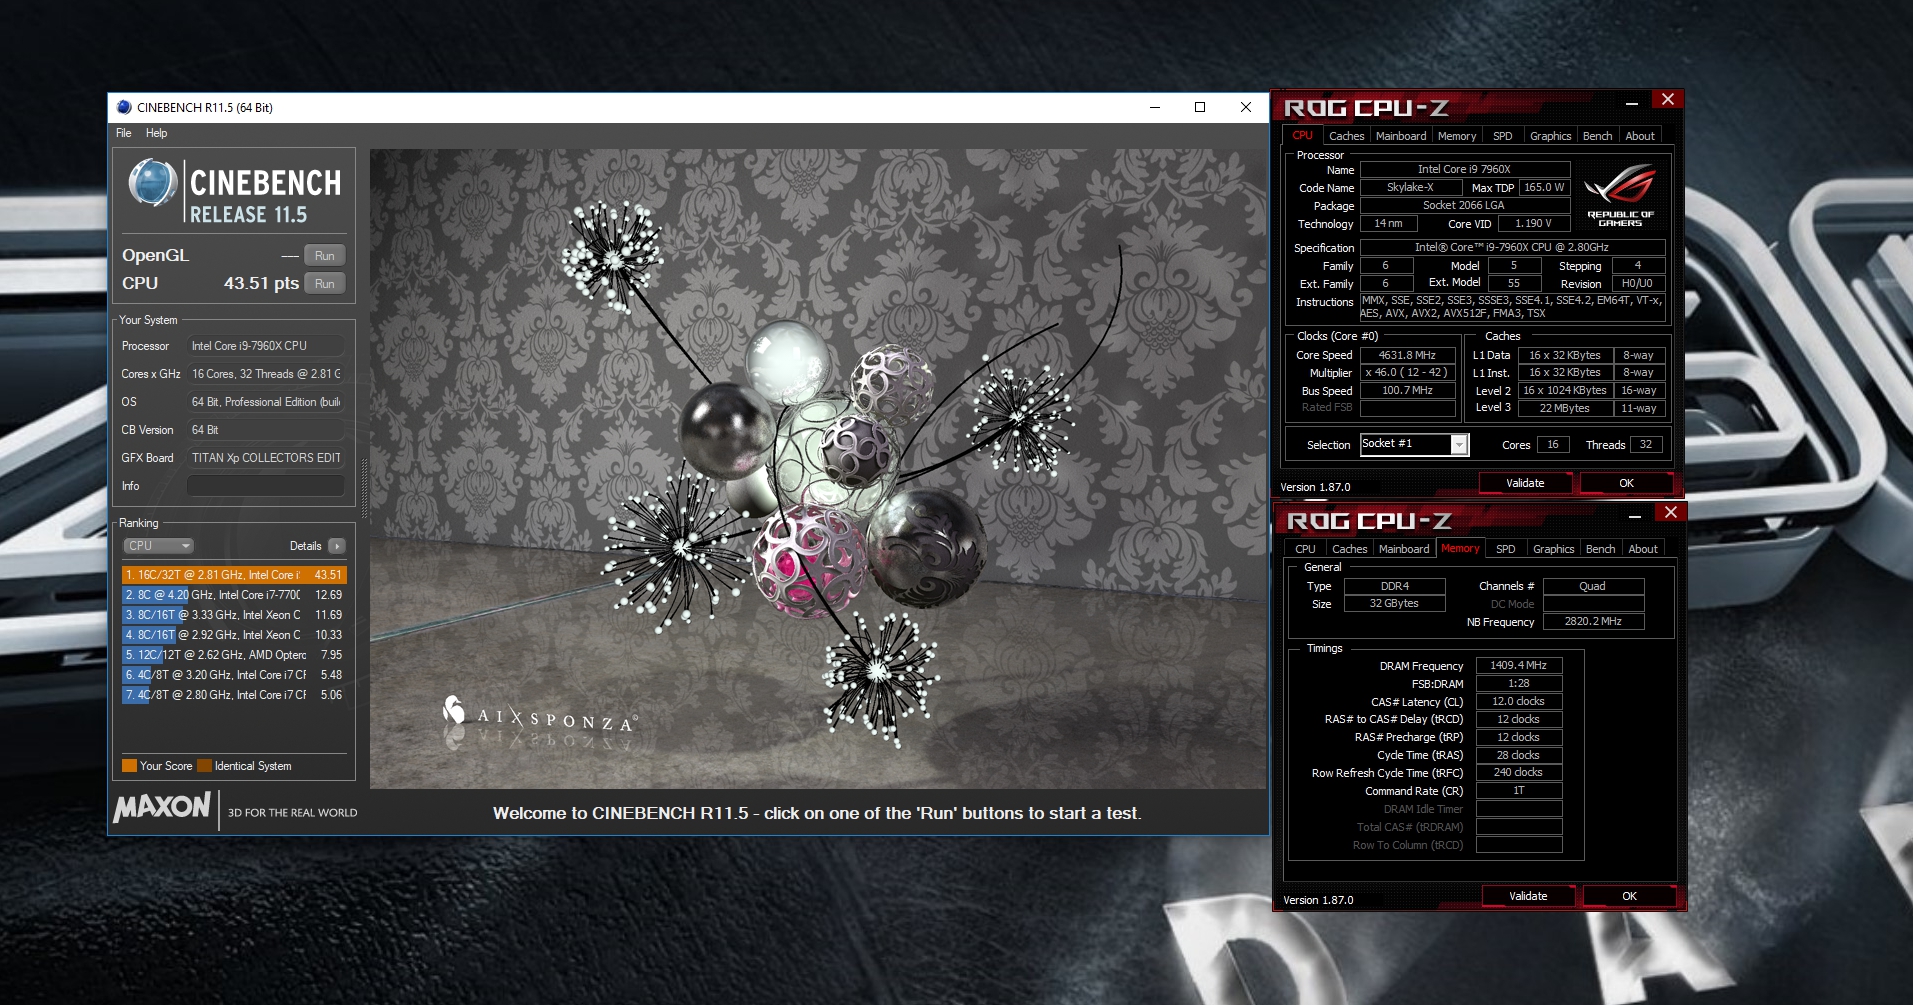
Task: Switch to Bench tab in upper CPU-Z window
Action: (1597, 136)
